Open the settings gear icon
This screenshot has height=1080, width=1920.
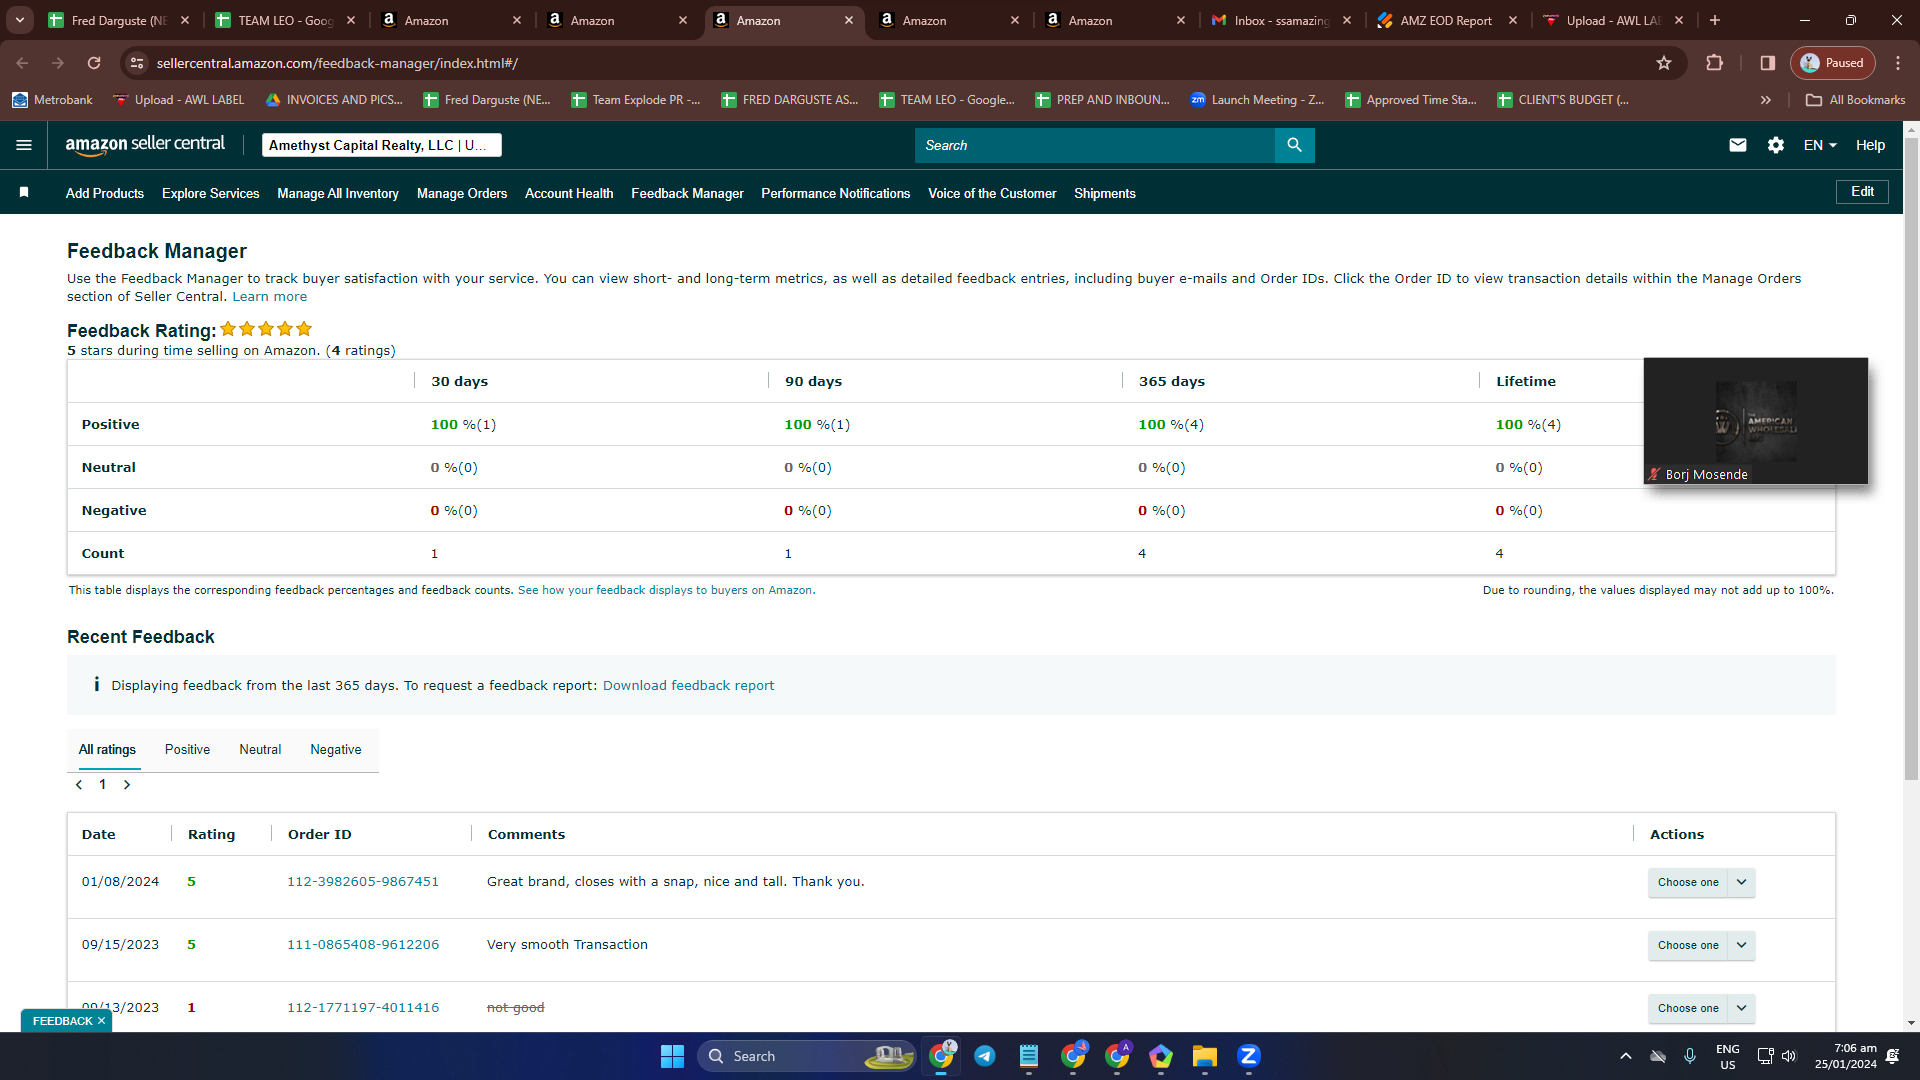coord(1776,145)
